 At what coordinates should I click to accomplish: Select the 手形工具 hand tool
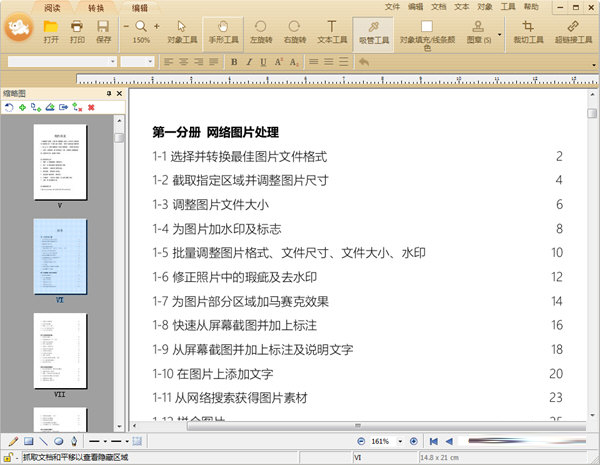(x=221, y=32)
